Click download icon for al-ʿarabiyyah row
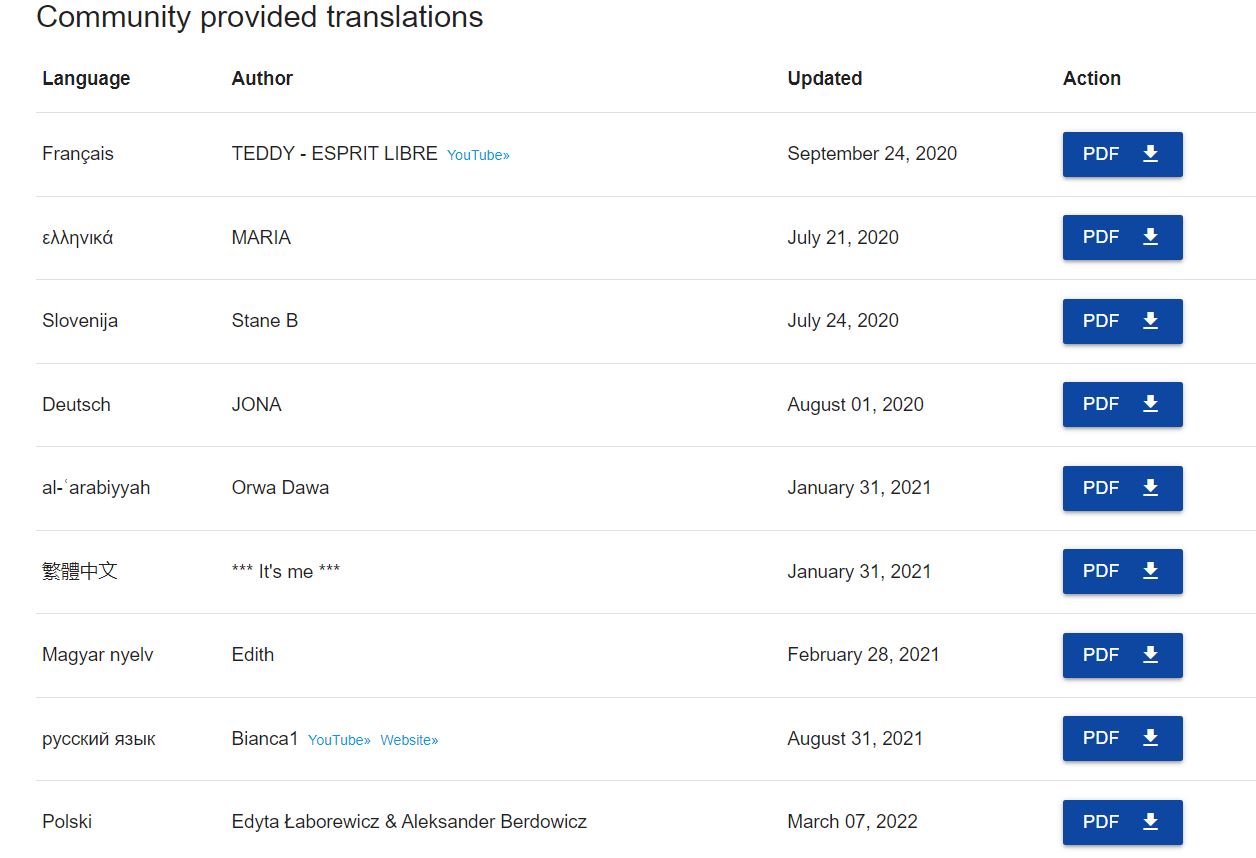The height and width of the screenshot is (858, 1256). 1150,488
